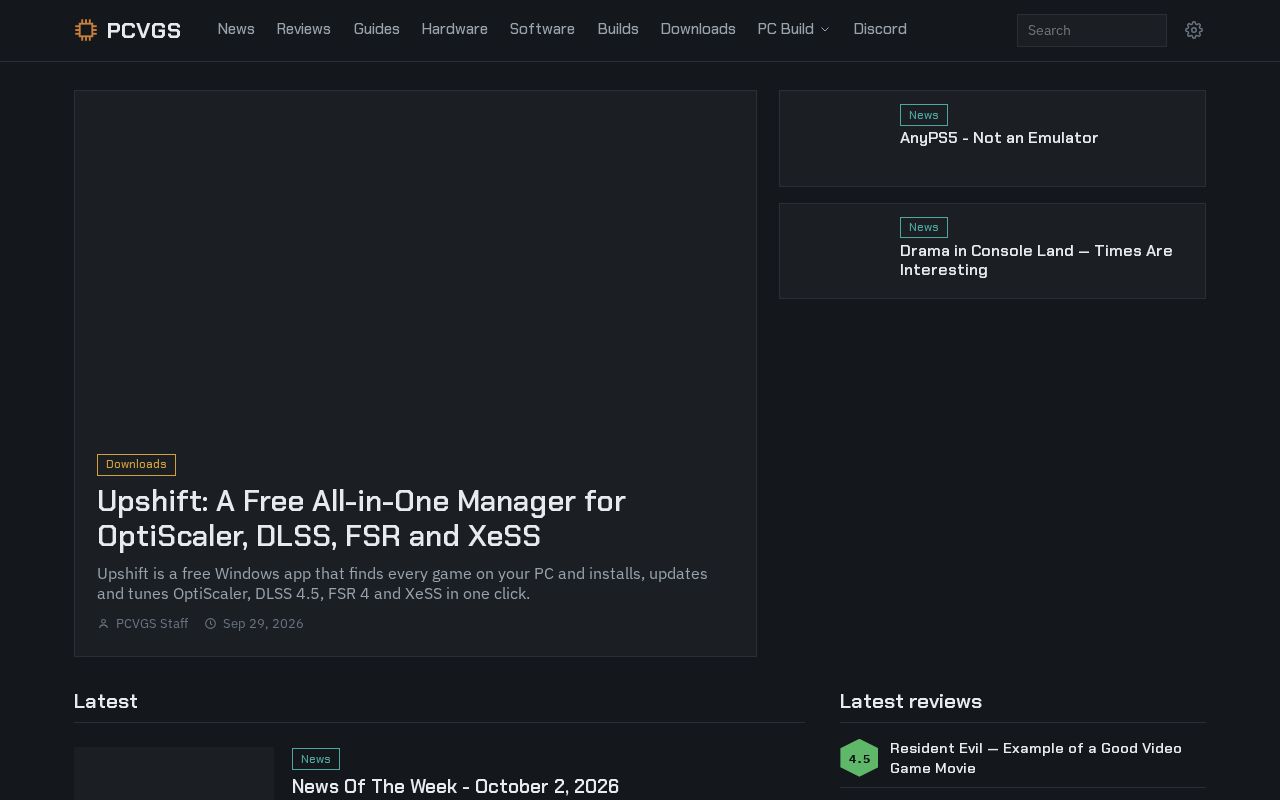Click the Downloads category tag on the featured article
Screen dimensions: 1280x800
[136, 464]
